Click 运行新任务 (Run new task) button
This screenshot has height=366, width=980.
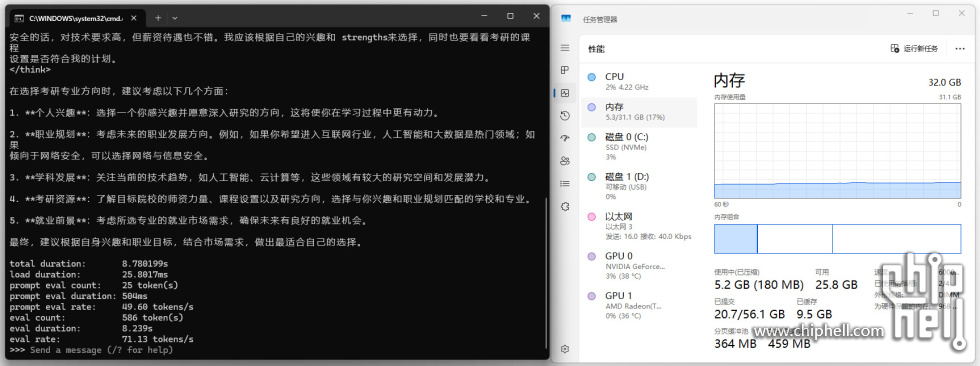(x=914, y=49)
